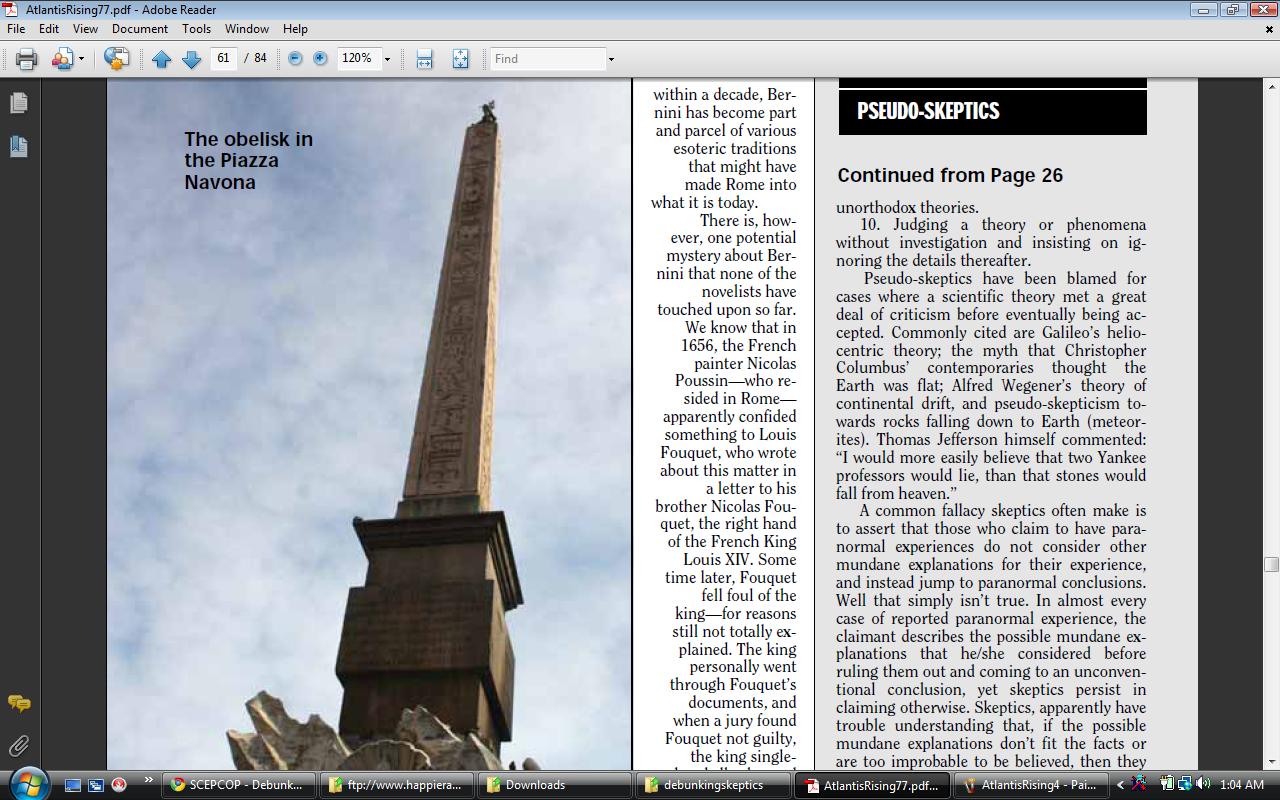The height and width of the screenshot is (800, 1280).
Task: Click 'Continued from Page 26' heading
Action: (x=950, y=175)
